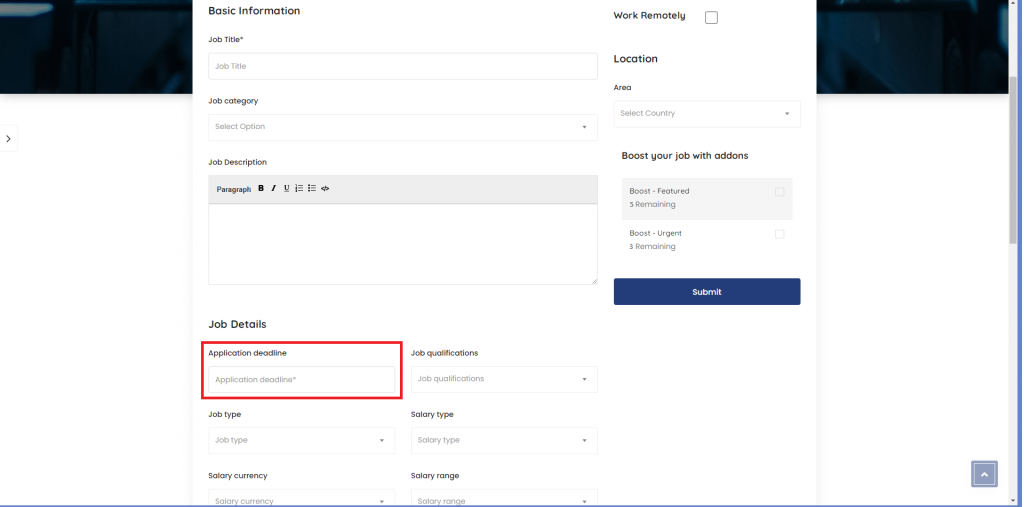This screenshot has width=1024, height=507.
Task: Click the Application deadline input field
Action: (301, 380)
